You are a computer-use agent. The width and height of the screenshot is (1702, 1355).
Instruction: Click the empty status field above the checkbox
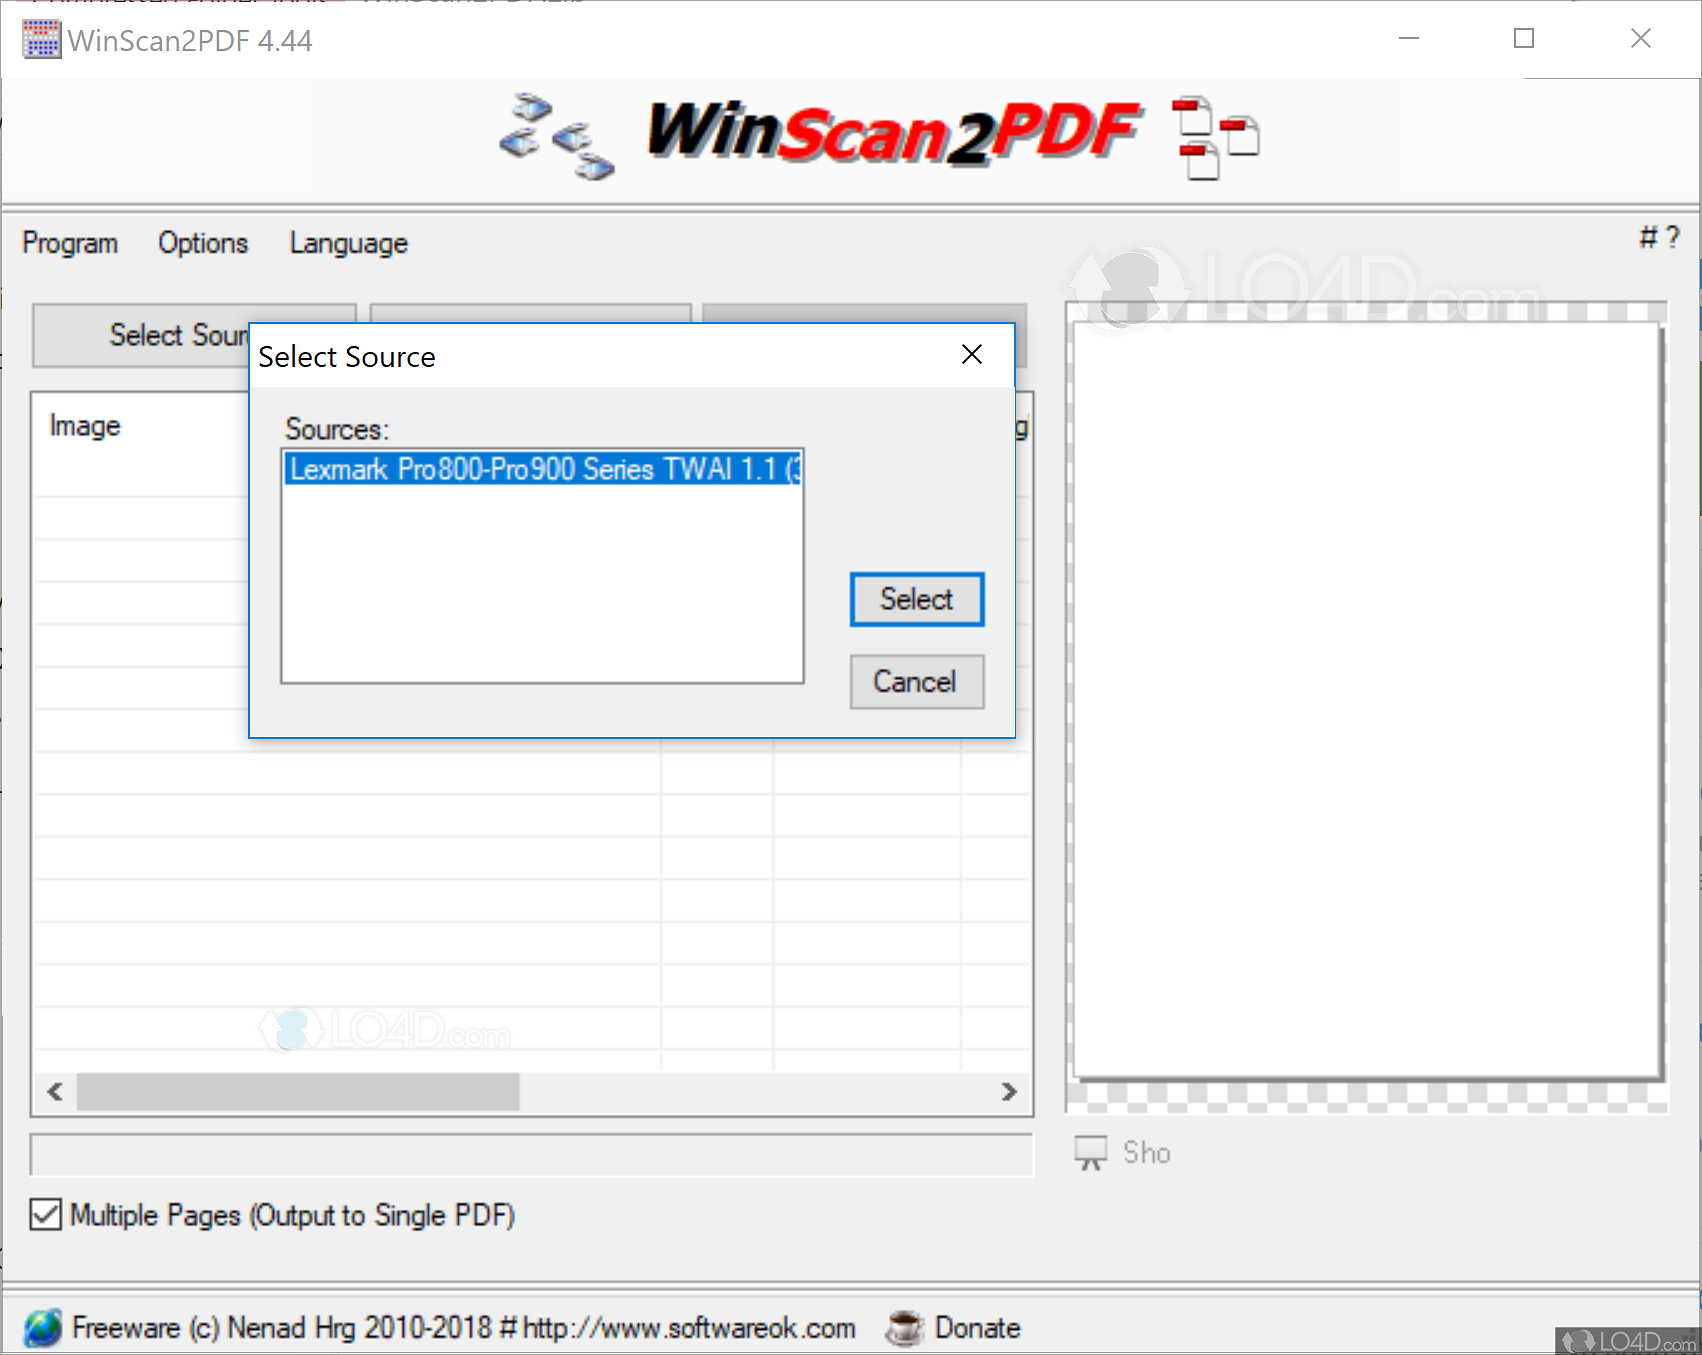pyautogui.click(x=532, y=1155)
